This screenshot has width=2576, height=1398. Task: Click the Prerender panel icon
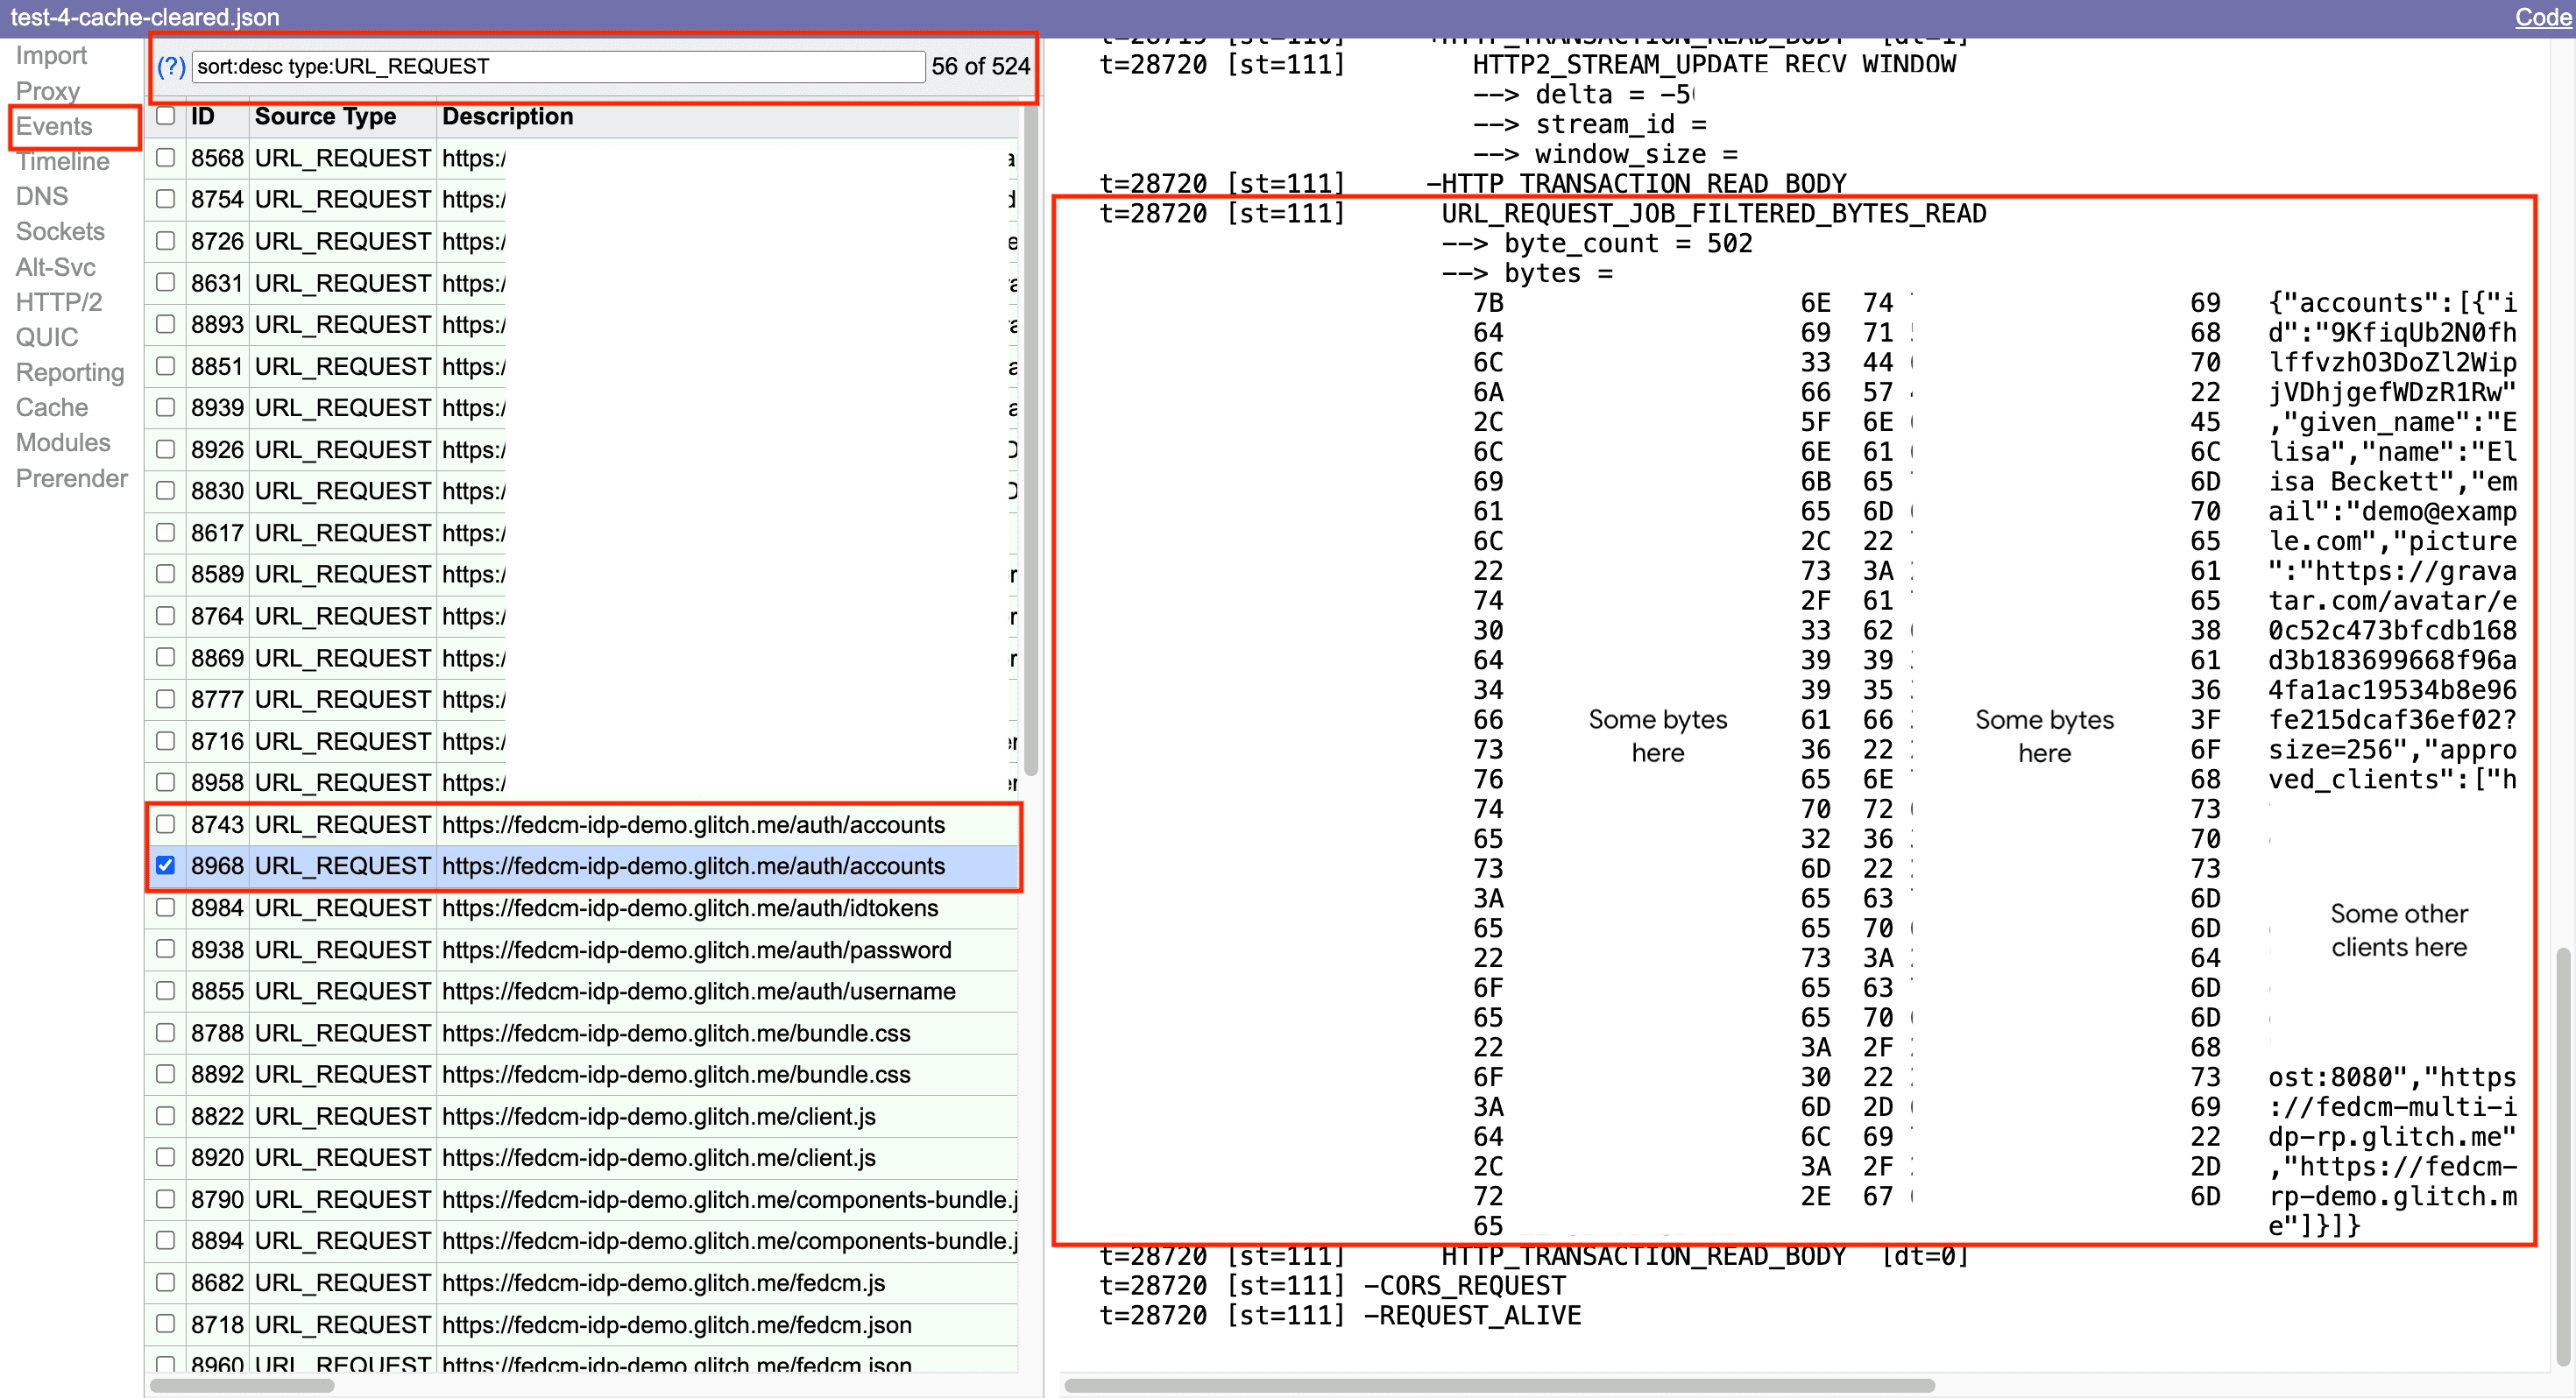tap(71, 478)
